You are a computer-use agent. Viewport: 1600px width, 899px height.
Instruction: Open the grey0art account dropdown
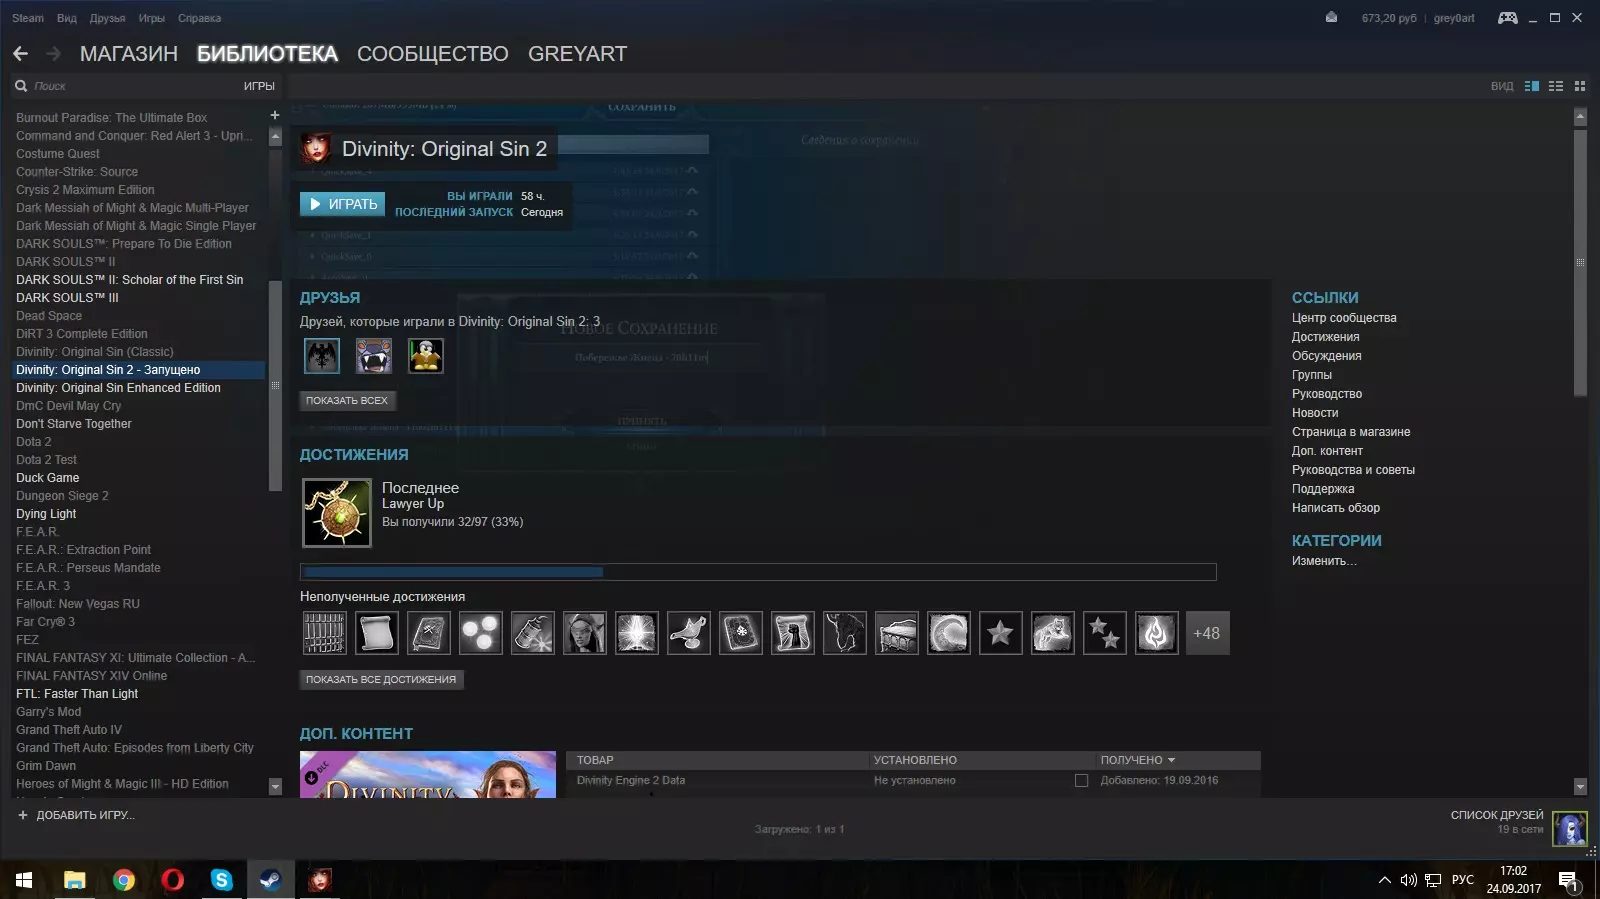(x=1454, y=18)
